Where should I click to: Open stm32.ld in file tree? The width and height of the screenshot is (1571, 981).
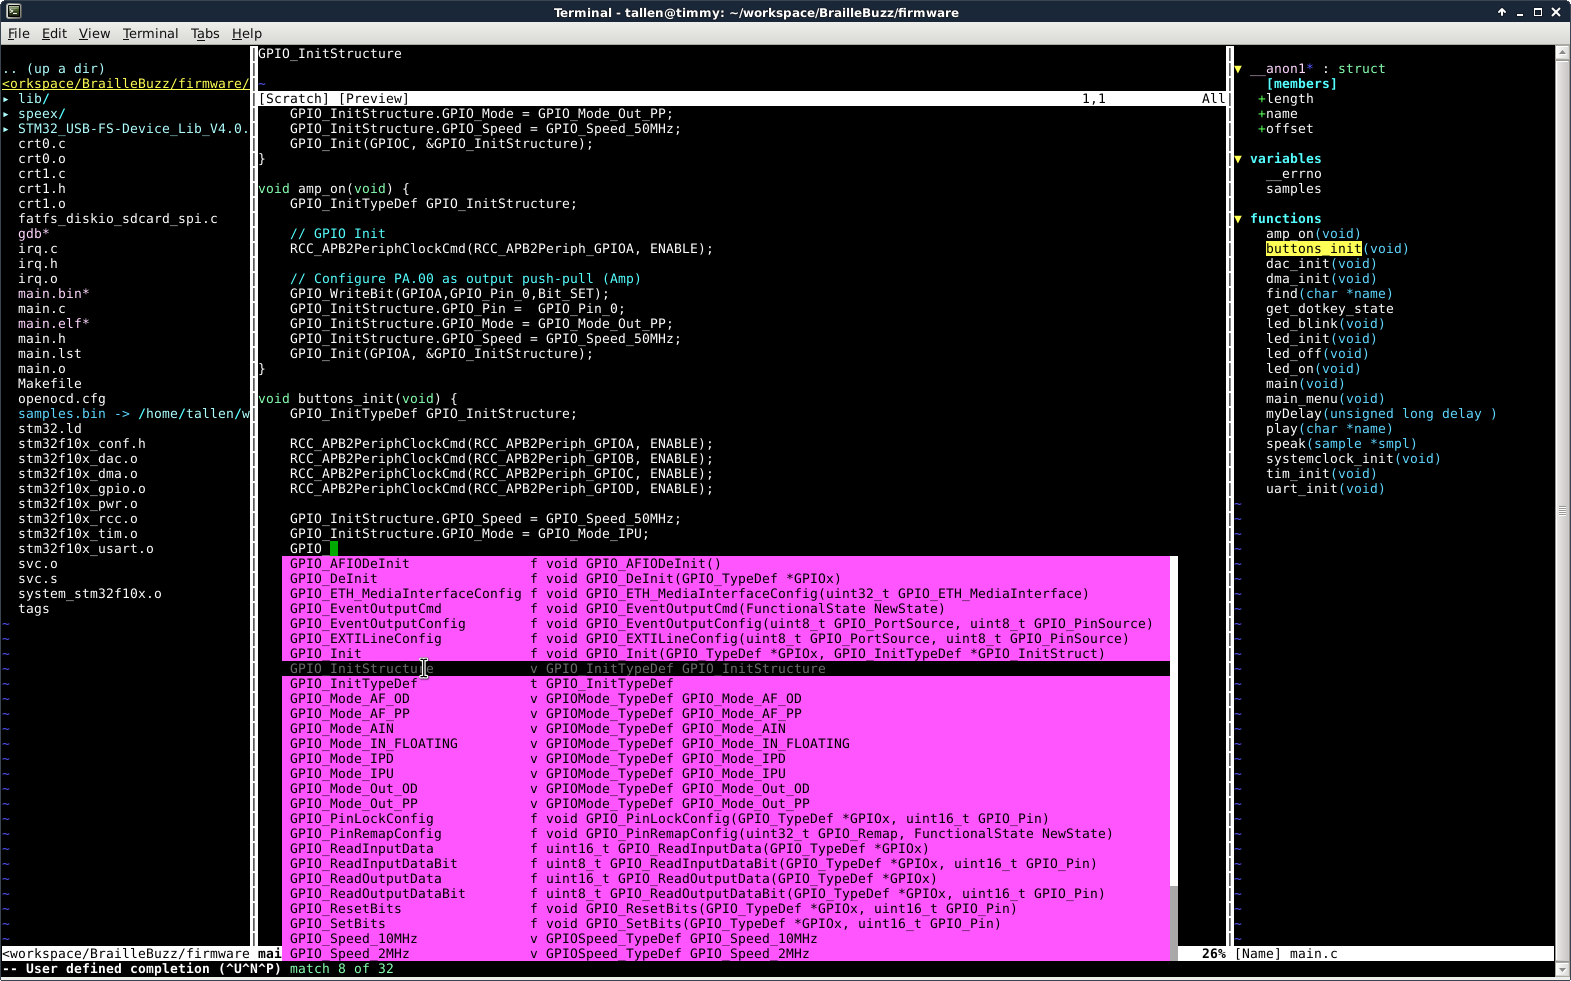pos(50,429)
